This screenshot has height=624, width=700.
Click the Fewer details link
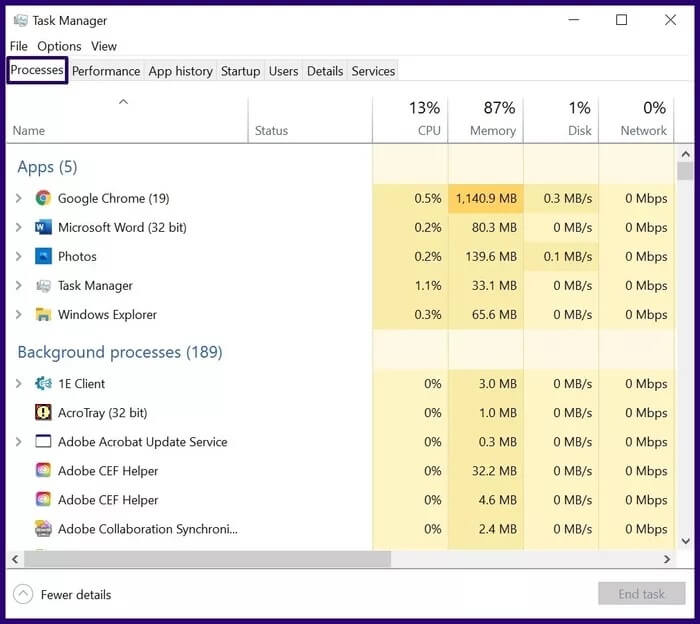76,595
